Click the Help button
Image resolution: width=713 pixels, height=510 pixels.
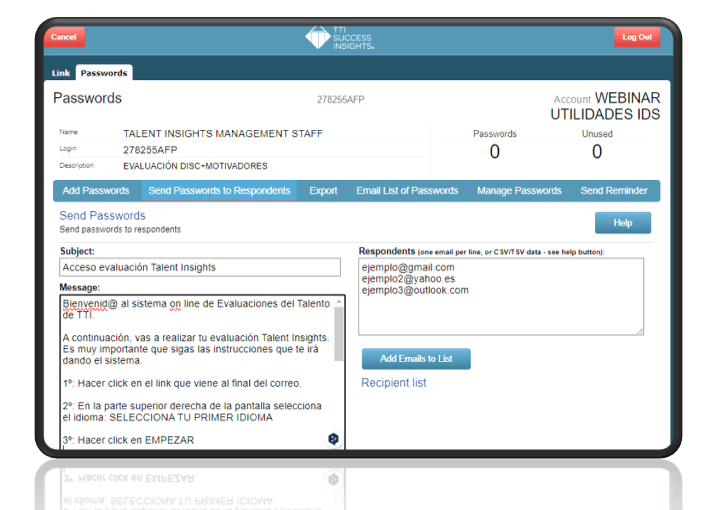(623, 223)
